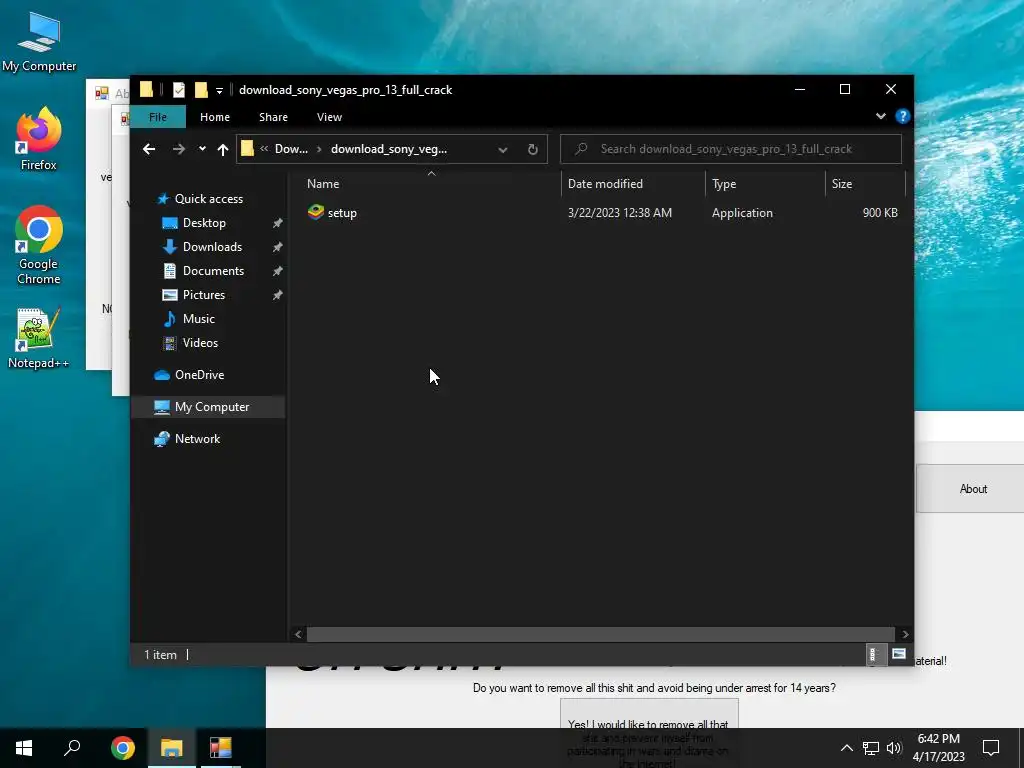Click download_sony_veg... breadcrumb segment
The width and height of the screenshot is (1024, 768).
pyautogui.click(x=389, y=149)
